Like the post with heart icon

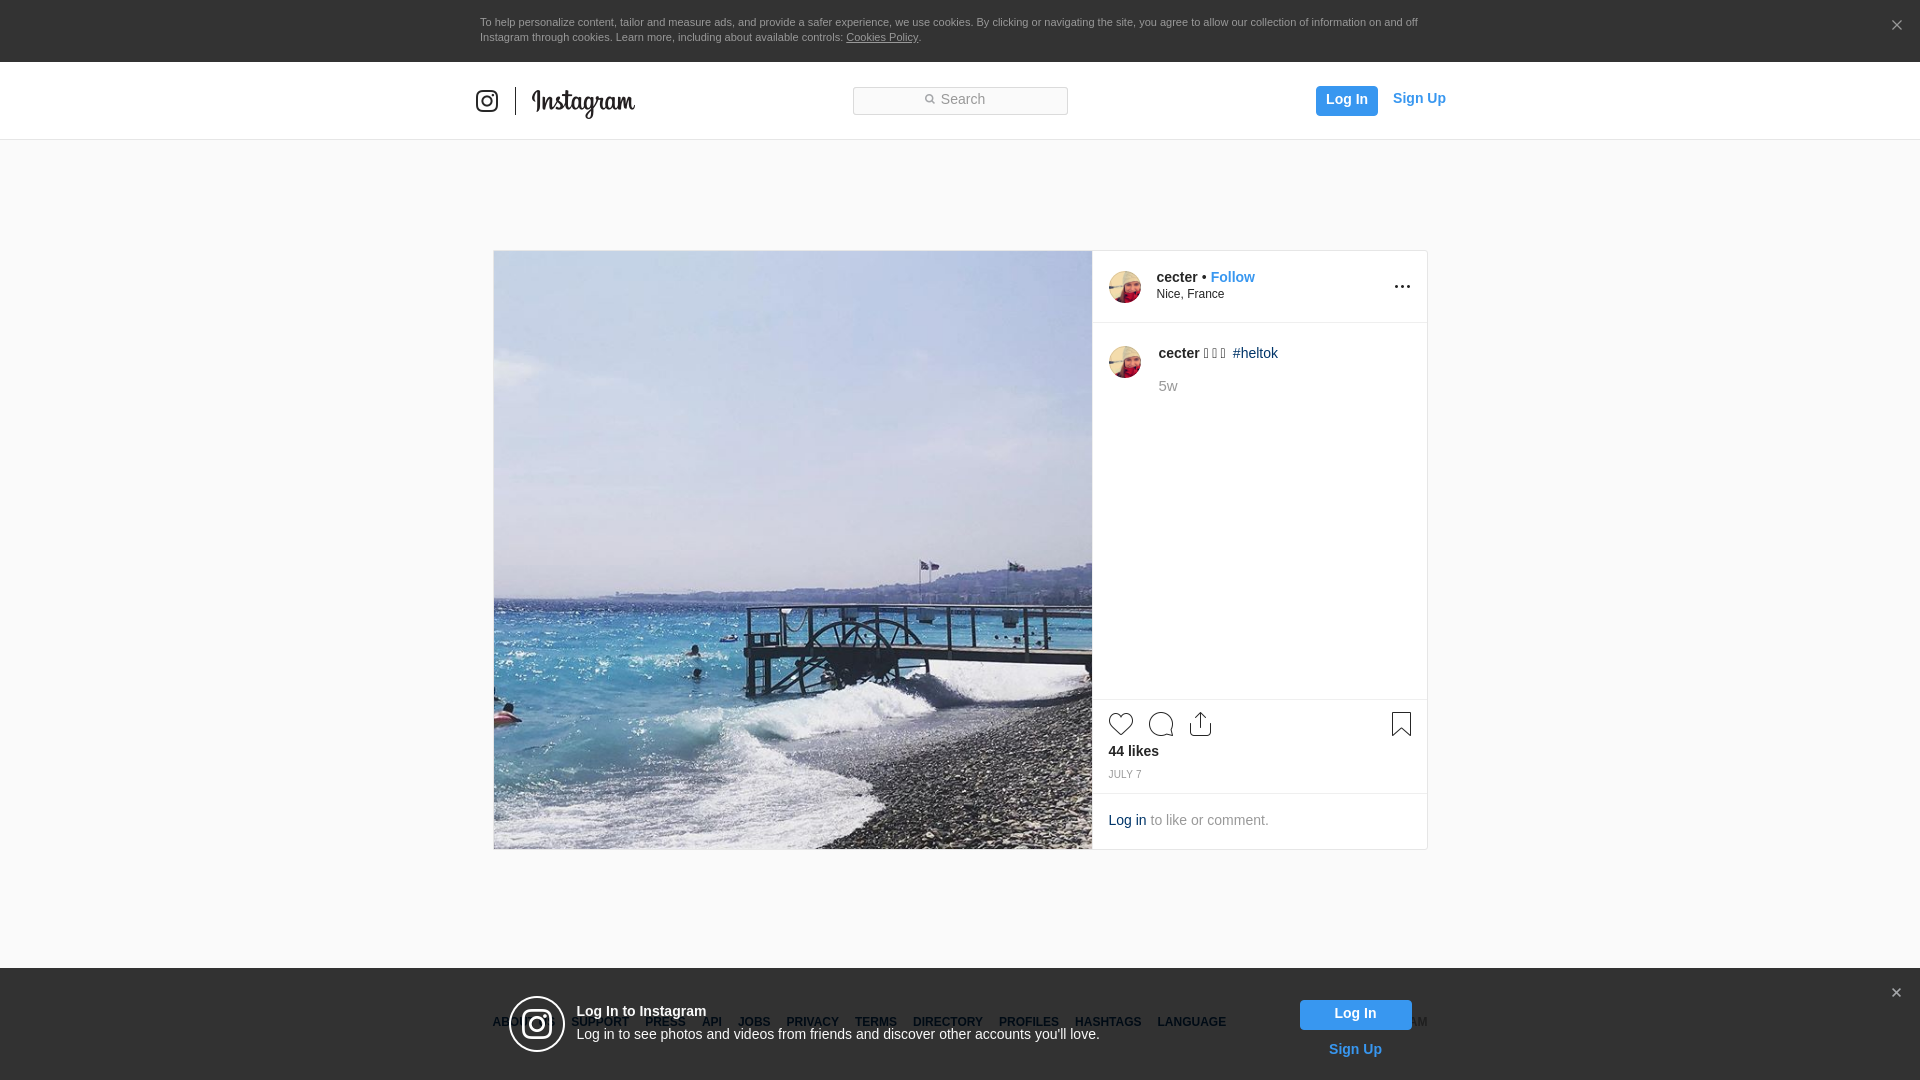pyautogui.click(x=1121, y=724)
